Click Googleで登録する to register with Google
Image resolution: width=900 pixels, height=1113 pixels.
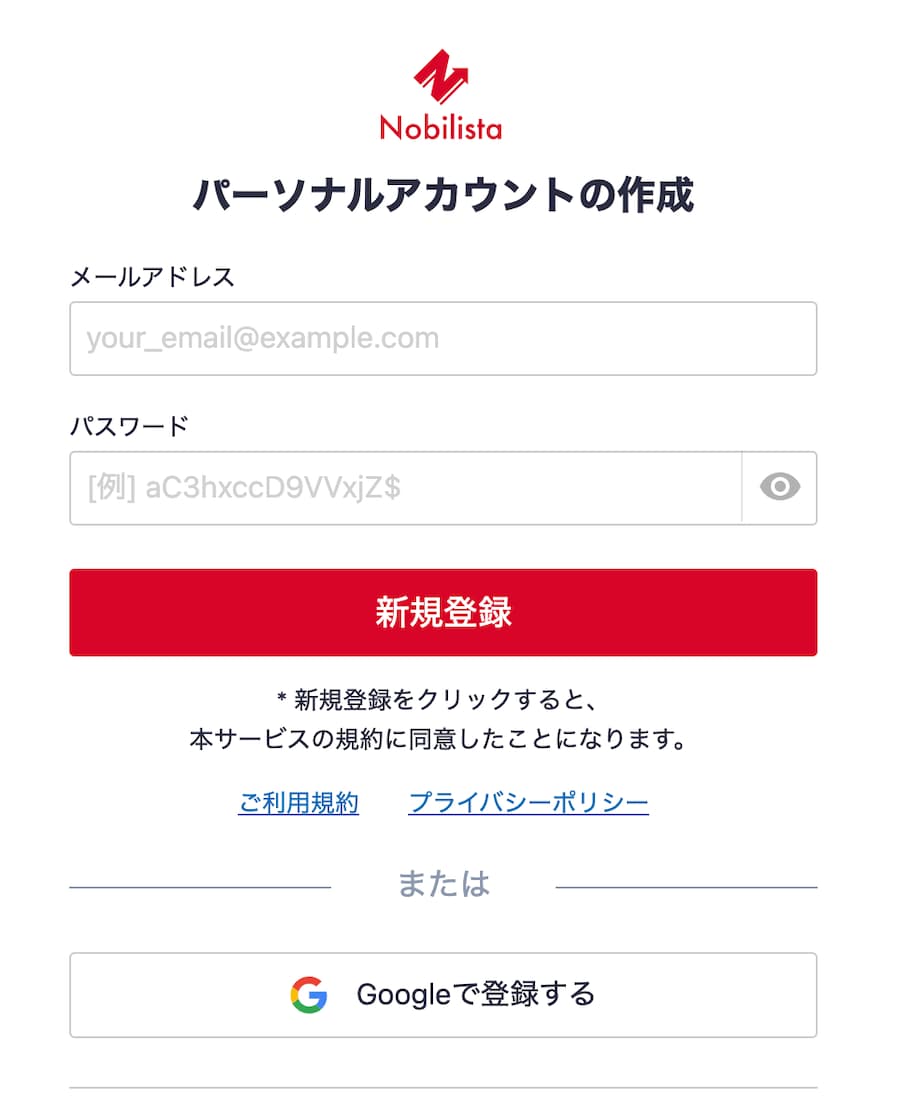[x=443, y=994]
